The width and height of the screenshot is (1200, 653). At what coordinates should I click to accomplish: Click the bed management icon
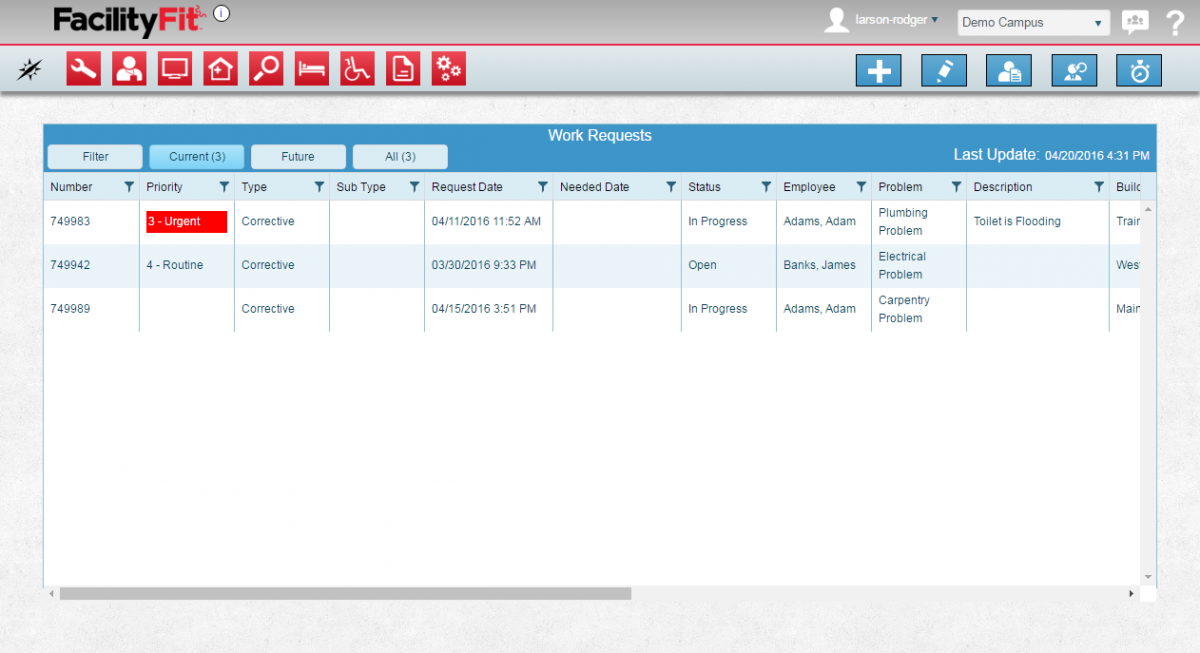[311, 68]
